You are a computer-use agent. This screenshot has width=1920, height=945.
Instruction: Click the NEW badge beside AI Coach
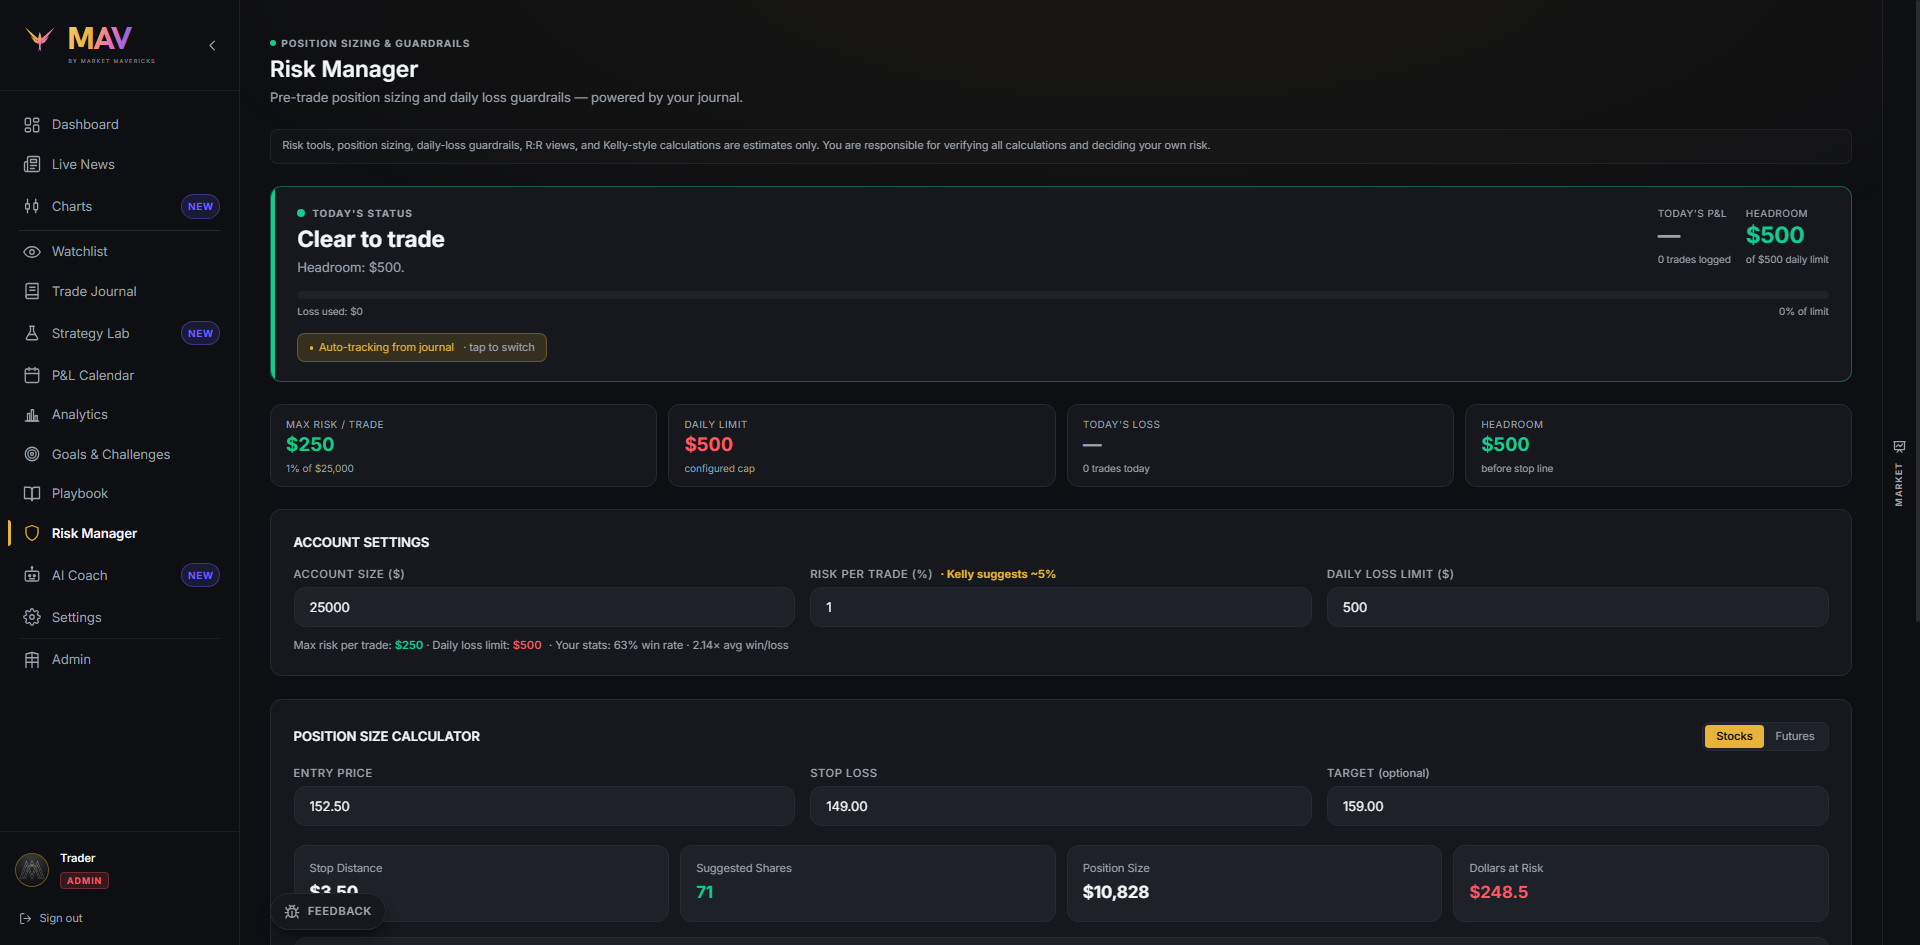point(200,576)
